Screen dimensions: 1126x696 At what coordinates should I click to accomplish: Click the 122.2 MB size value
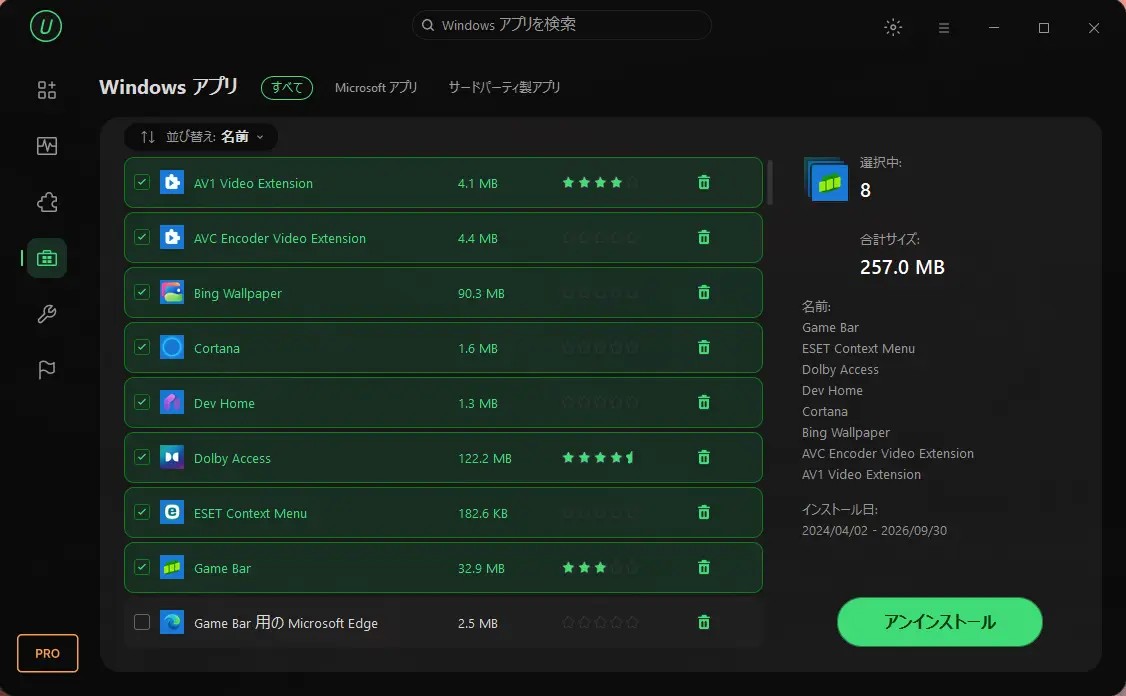485,458
